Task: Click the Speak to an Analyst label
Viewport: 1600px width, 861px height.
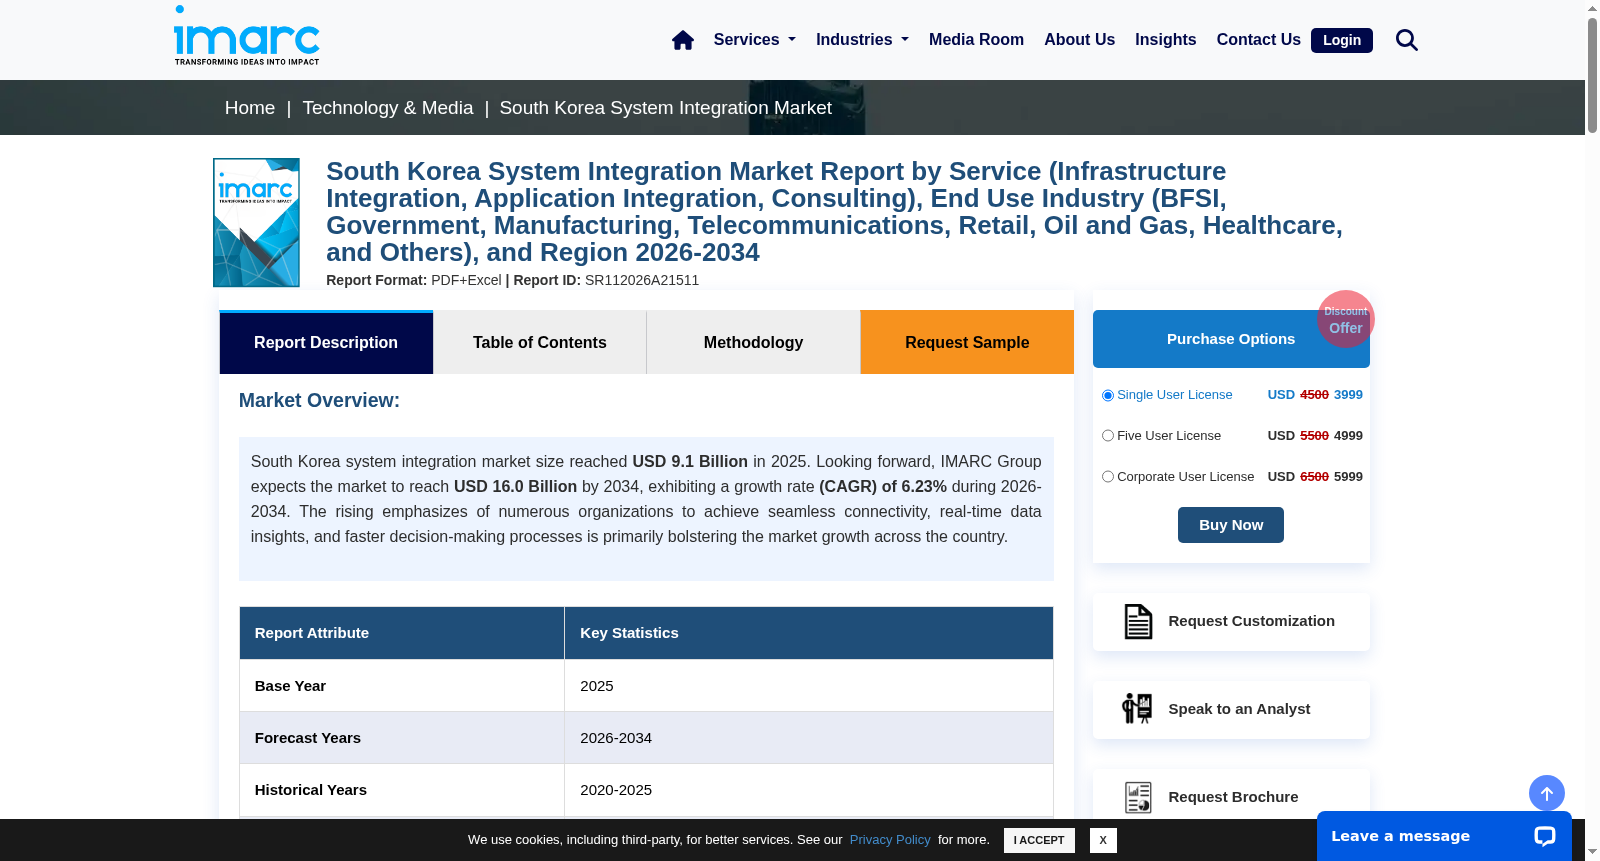Action: tap(1239, 709)
